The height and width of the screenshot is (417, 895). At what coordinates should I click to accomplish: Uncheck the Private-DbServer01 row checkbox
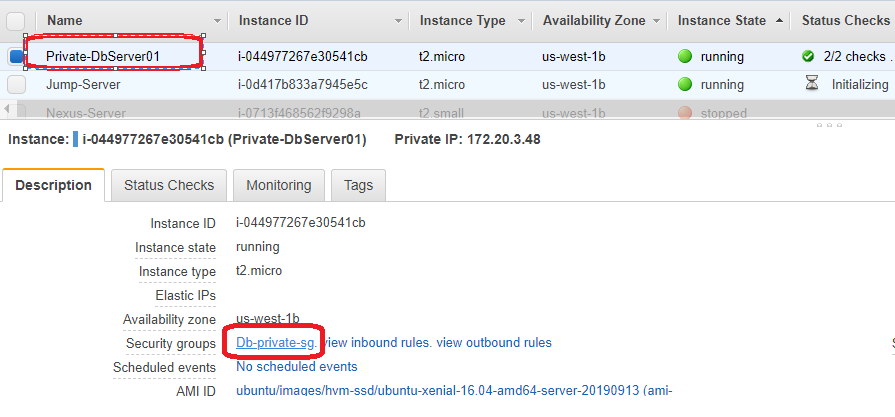[16, 56]
